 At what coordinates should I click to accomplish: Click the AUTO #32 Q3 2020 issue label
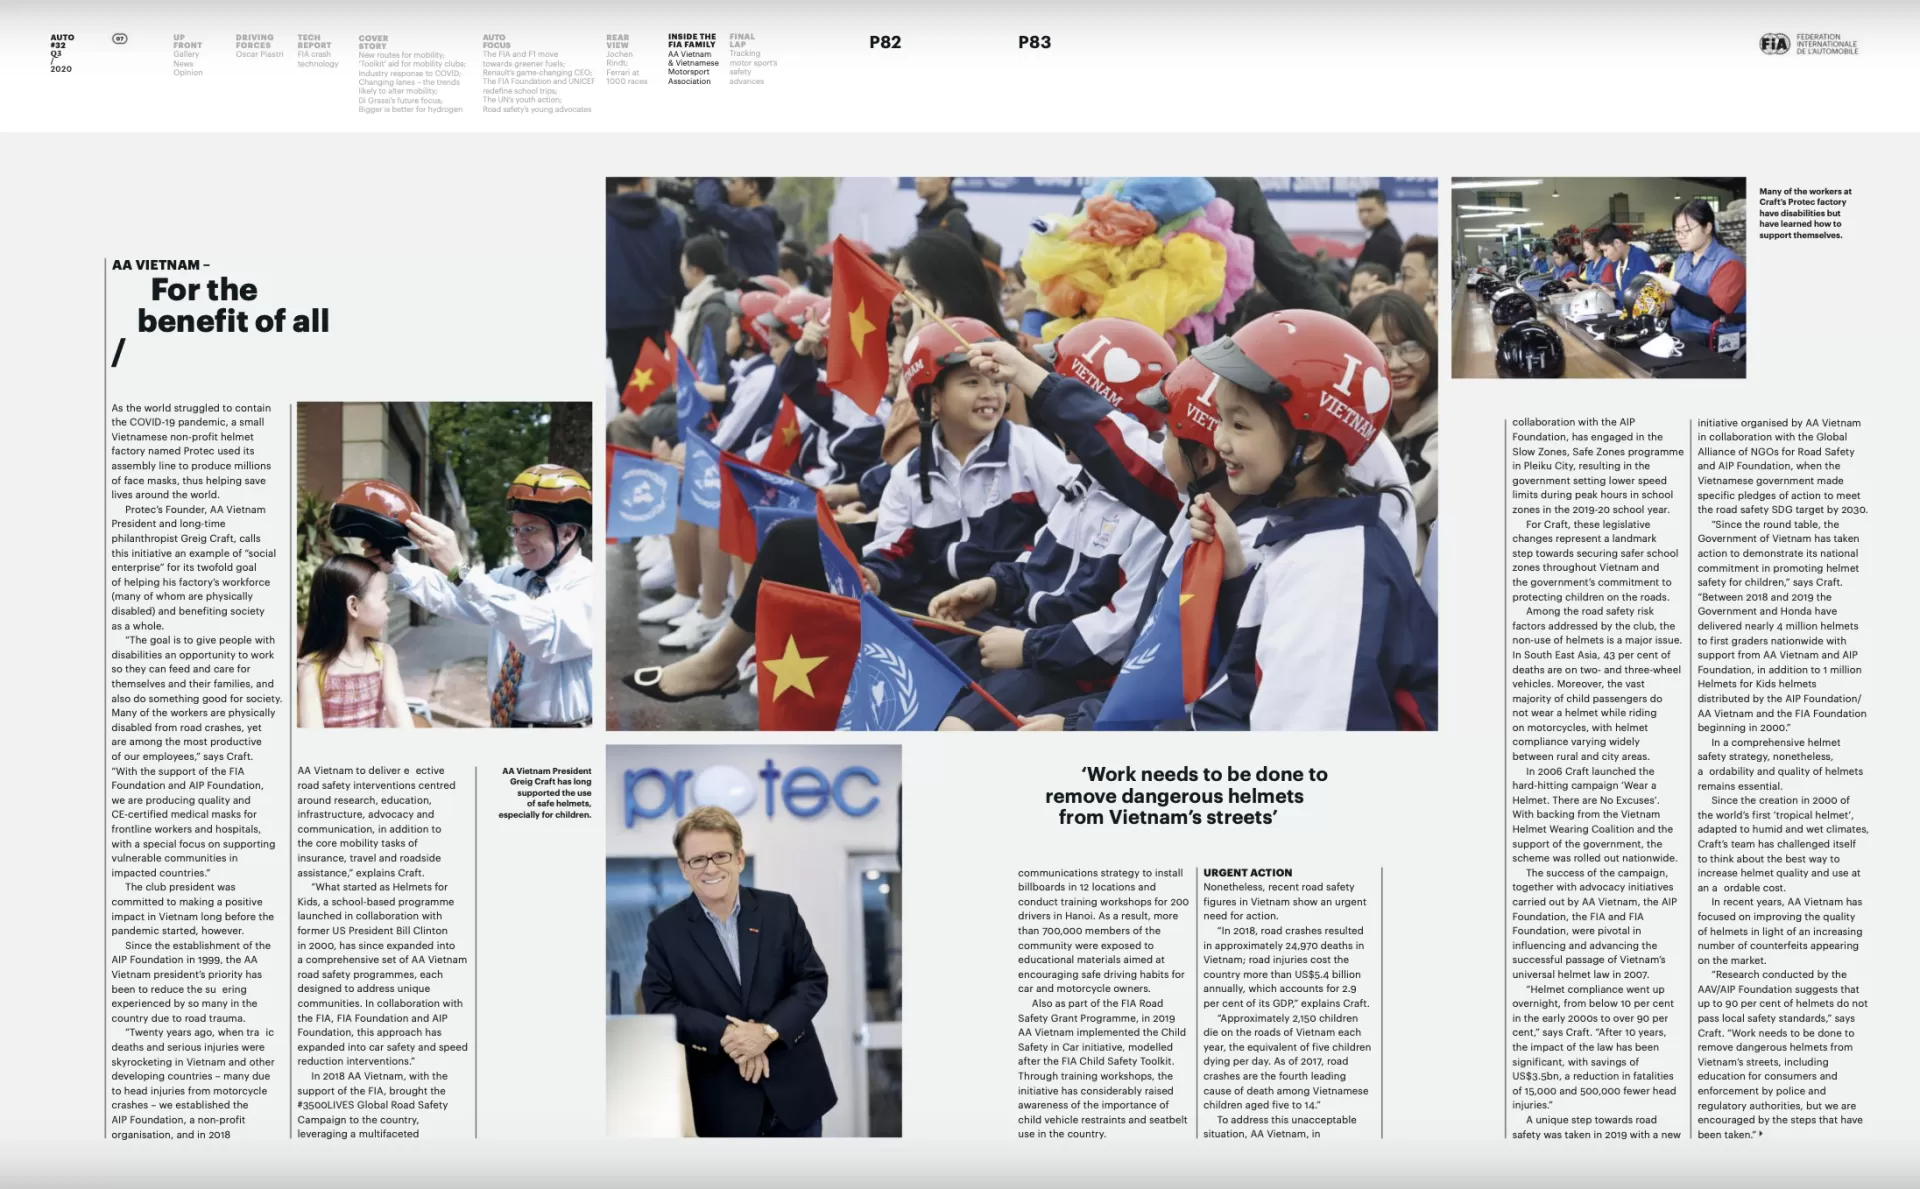(62, 53)
